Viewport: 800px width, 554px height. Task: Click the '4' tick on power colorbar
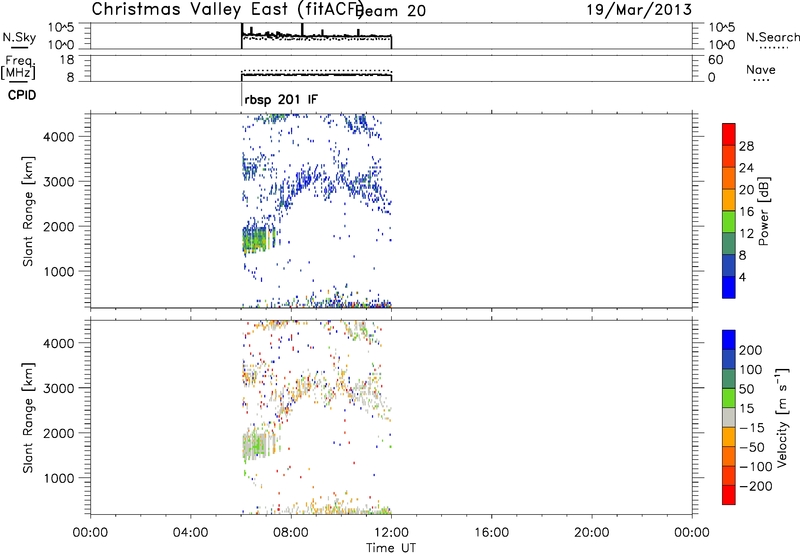[743, 277]
